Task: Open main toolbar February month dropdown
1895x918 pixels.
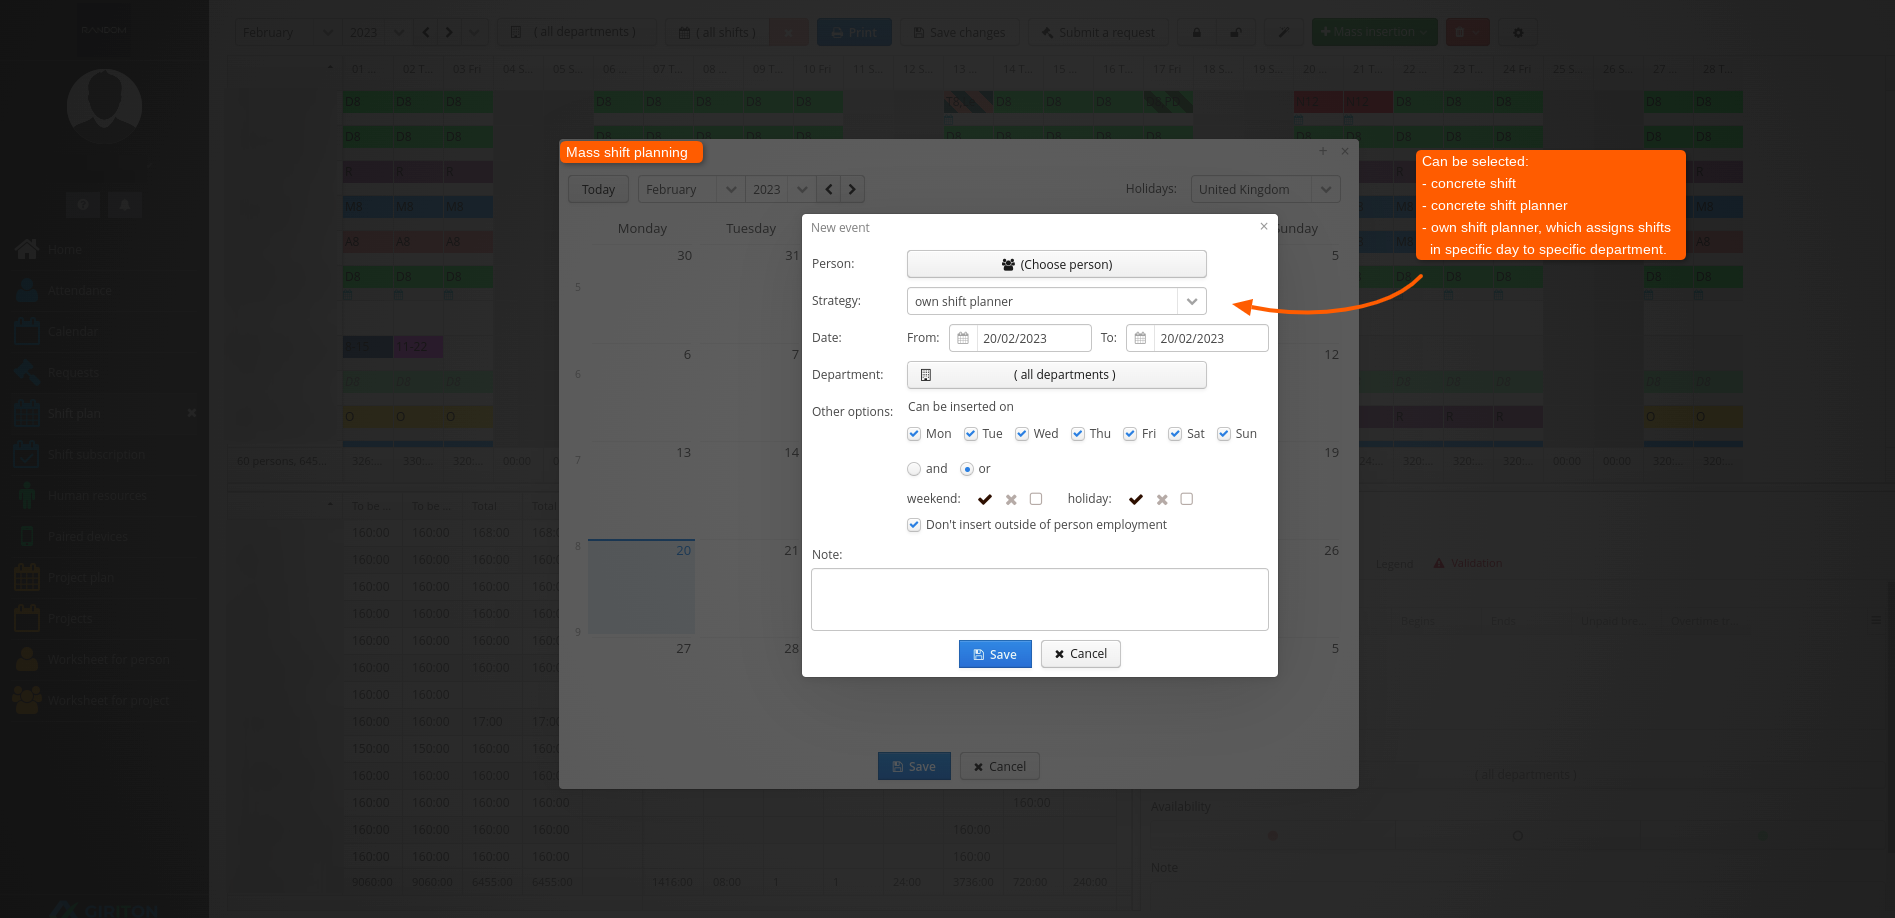Action: pos(328,32)
